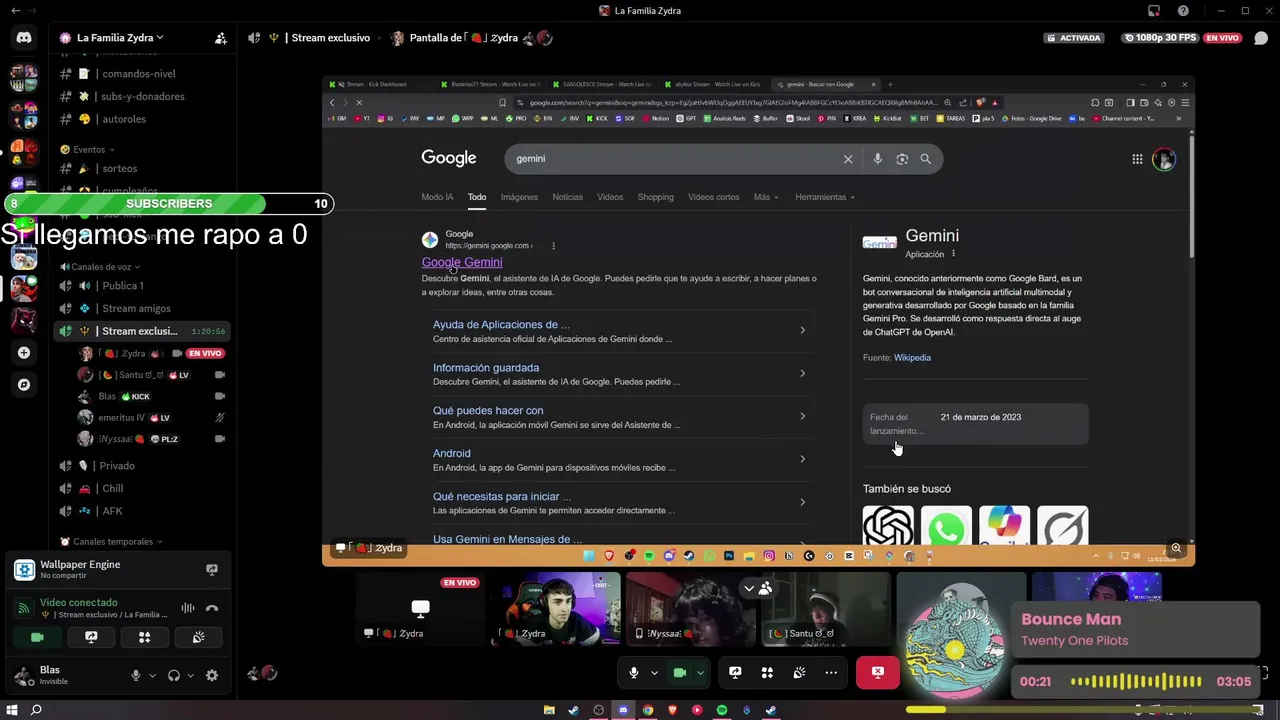Click Zydra webcam video tile
The width and height of the screenshot is (1280, 720).
point(556,609)
